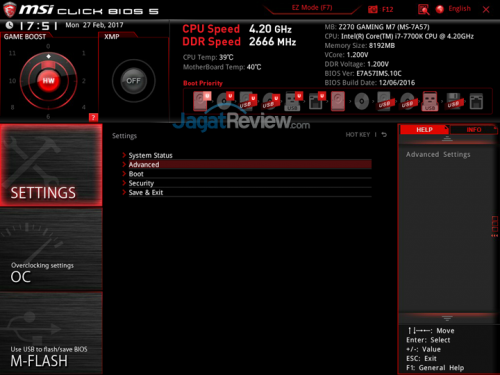This screenshot has height=375, width=500.
Task: Click help panel top scroll handle
Action: (x=447, y=139)
